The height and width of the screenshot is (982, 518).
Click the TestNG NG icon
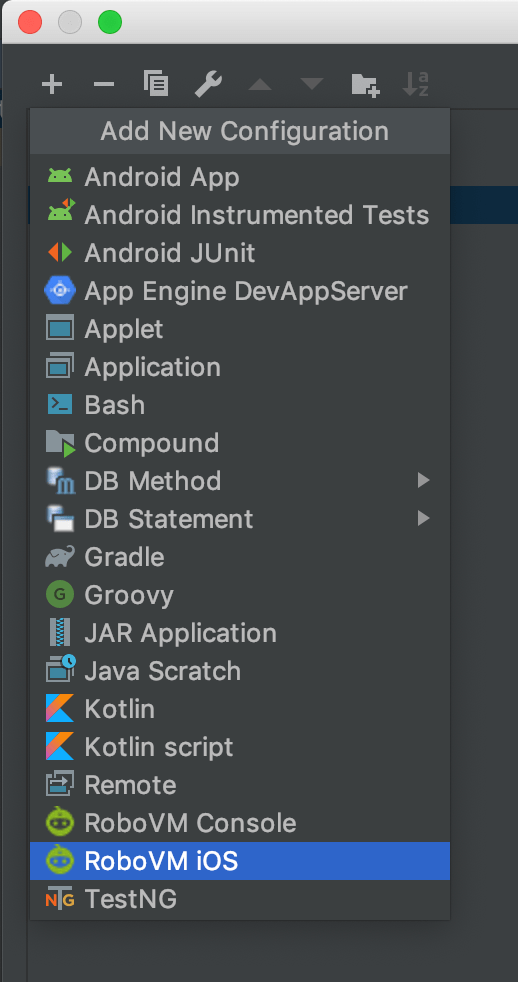coord(60,900)
